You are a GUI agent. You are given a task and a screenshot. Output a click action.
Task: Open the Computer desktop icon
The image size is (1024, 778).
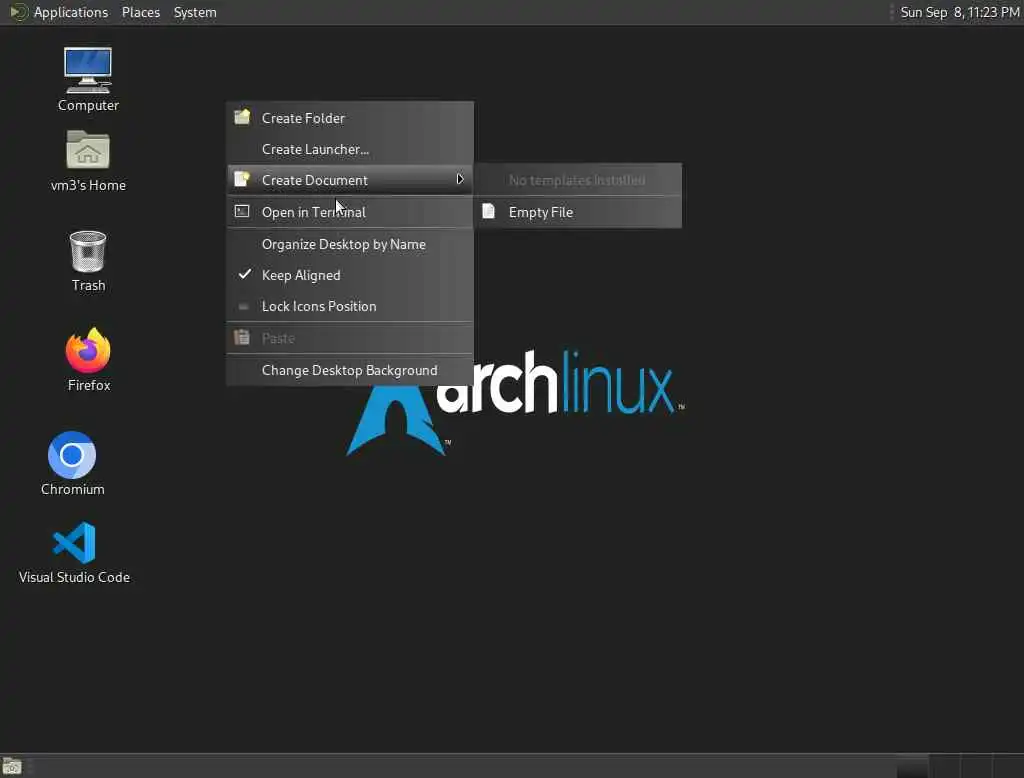[x=88, y=71]
